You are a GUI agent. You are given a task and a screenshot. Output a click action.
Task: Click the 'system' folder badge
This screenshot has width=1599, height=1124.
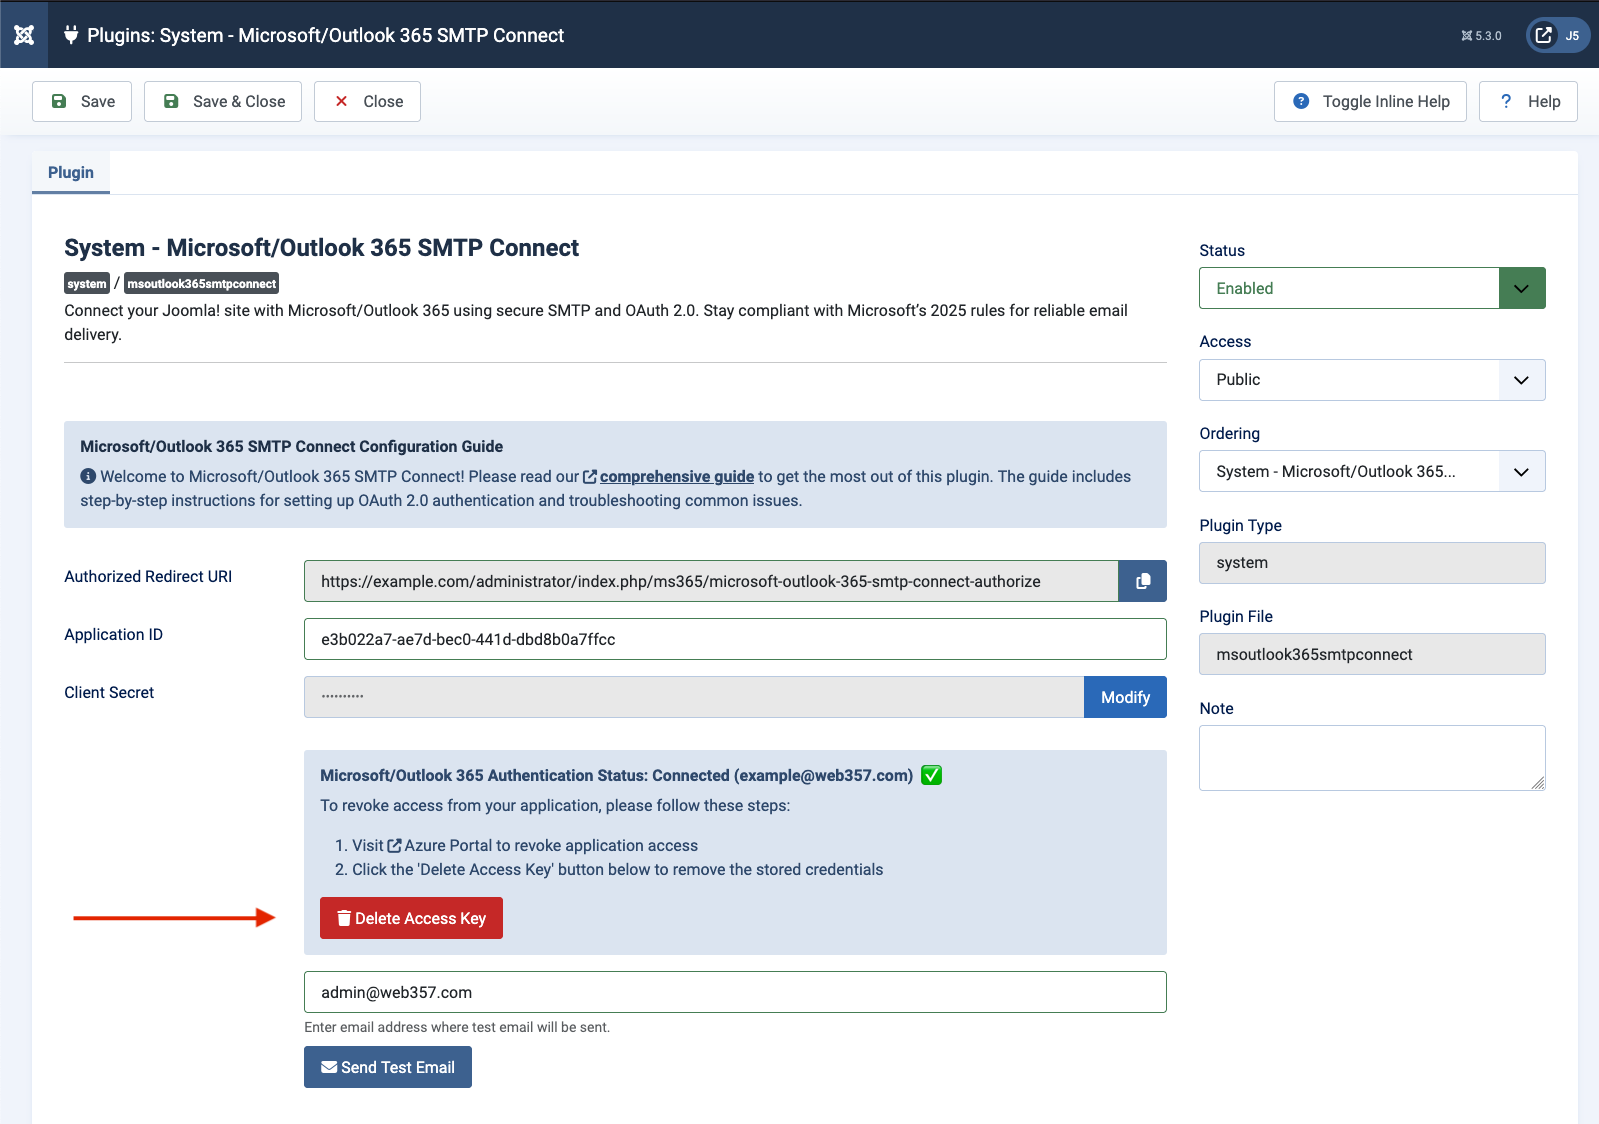87,284
